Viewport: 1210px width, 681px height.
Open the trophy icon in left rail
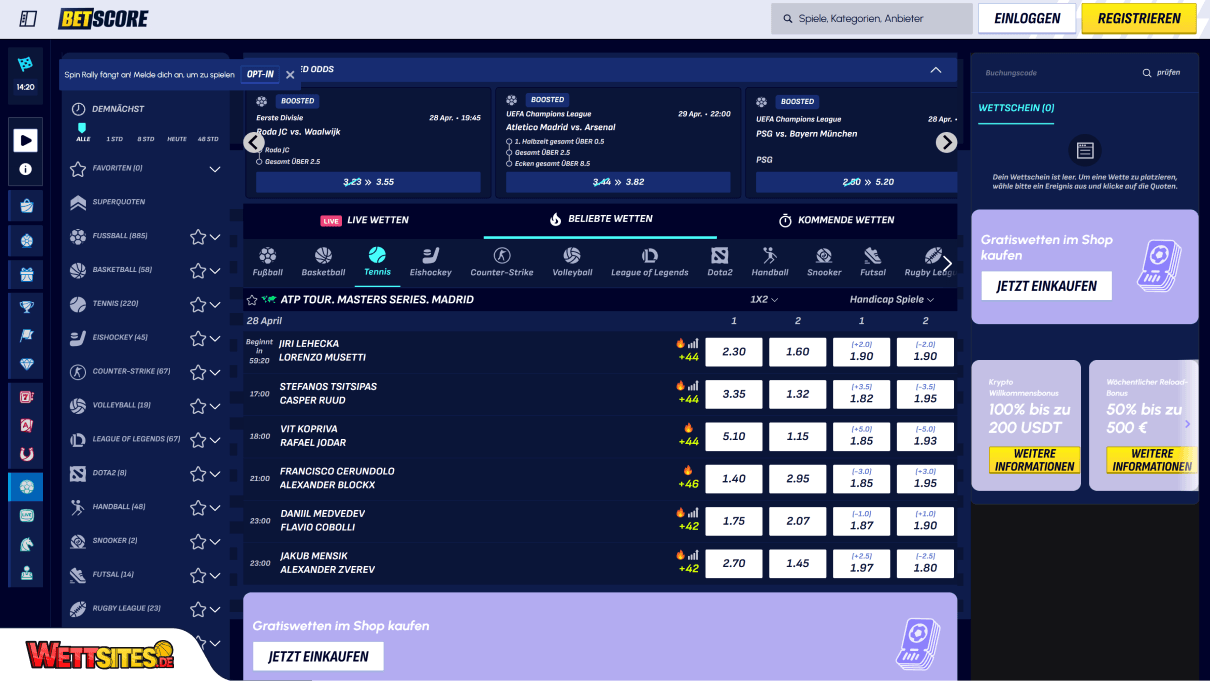coord(26,306)
